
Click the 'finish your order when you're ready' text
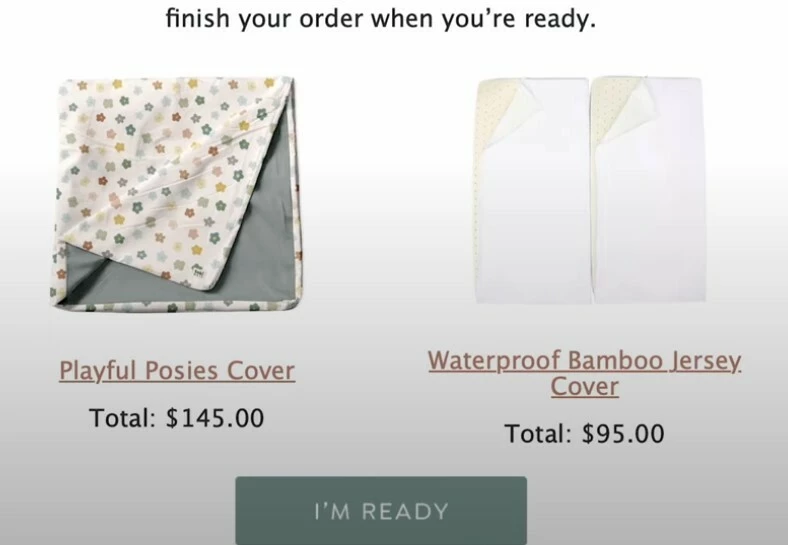click(381, 19)
